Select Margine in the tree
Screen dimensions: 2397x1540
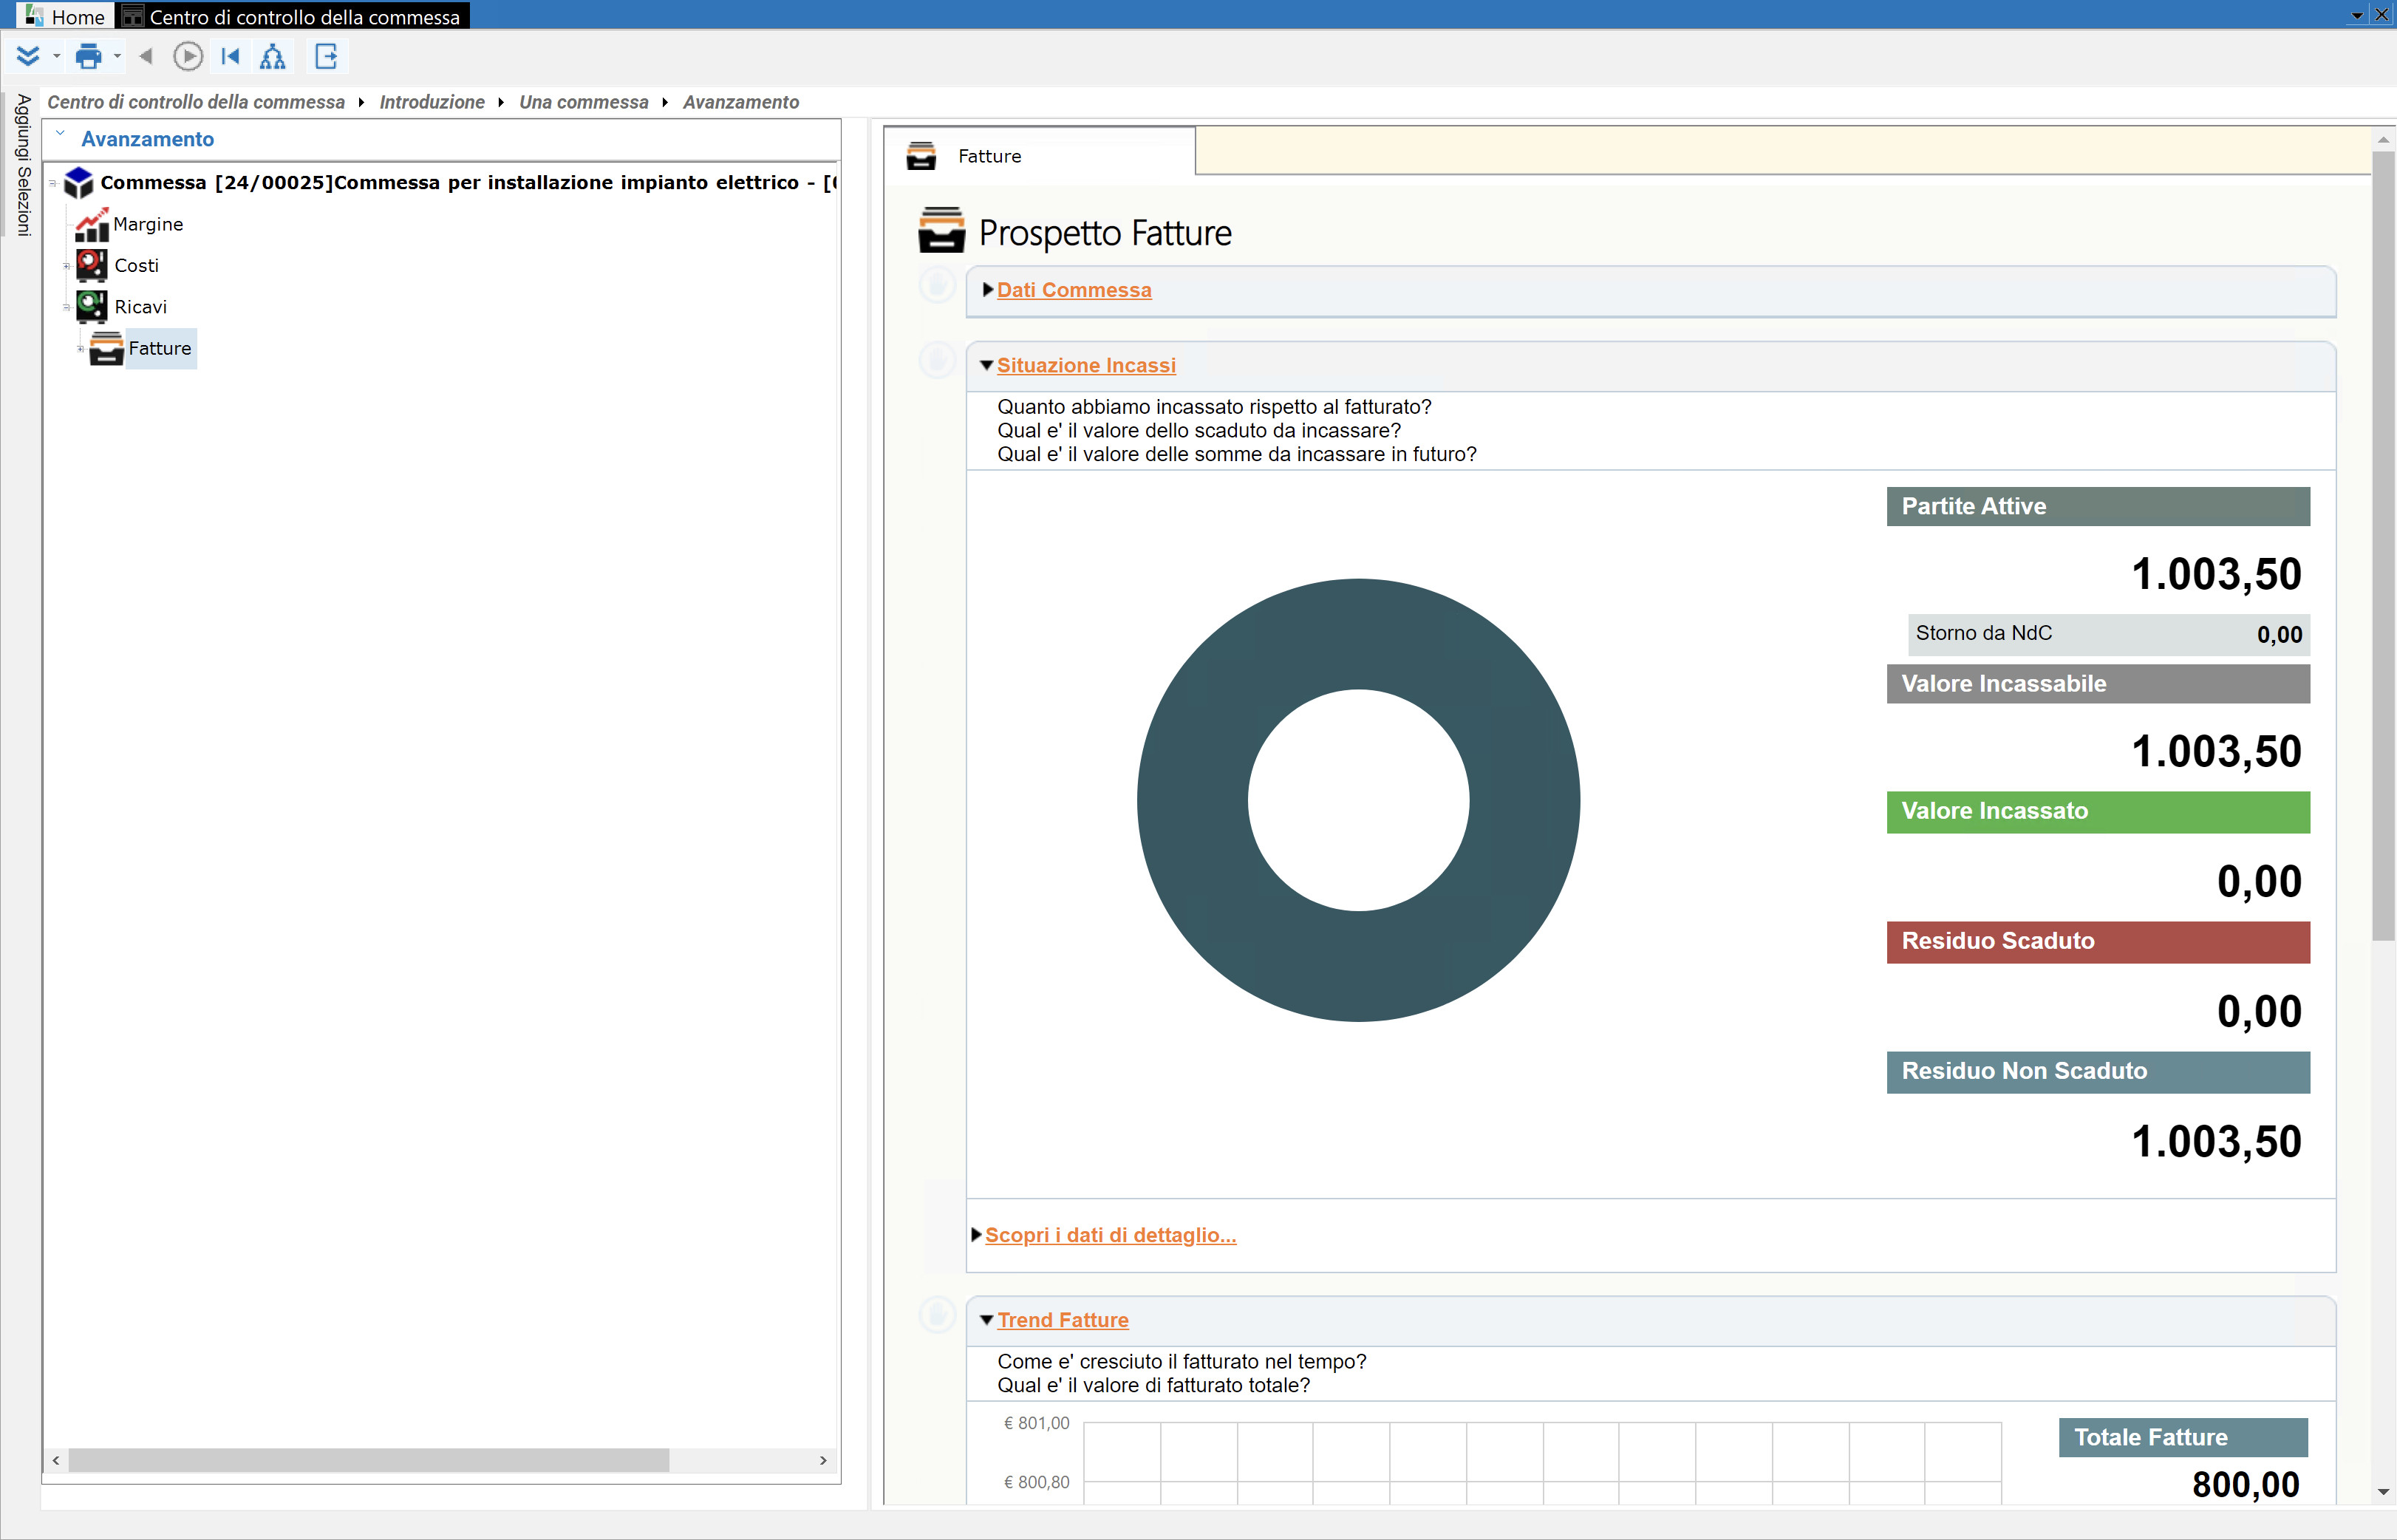148,224
